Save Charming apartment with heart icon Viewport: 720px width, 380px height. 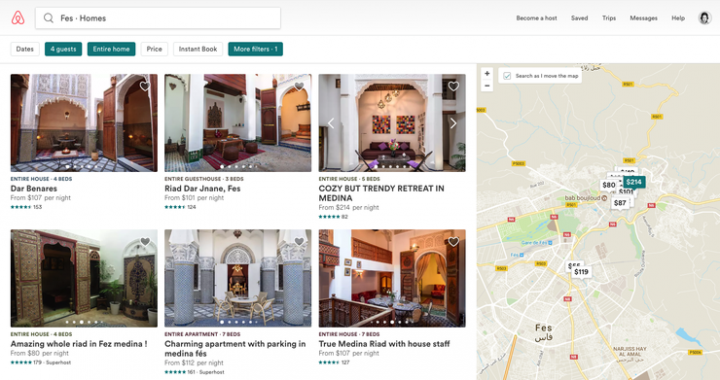pyautogui.click(x=299, y=241)
